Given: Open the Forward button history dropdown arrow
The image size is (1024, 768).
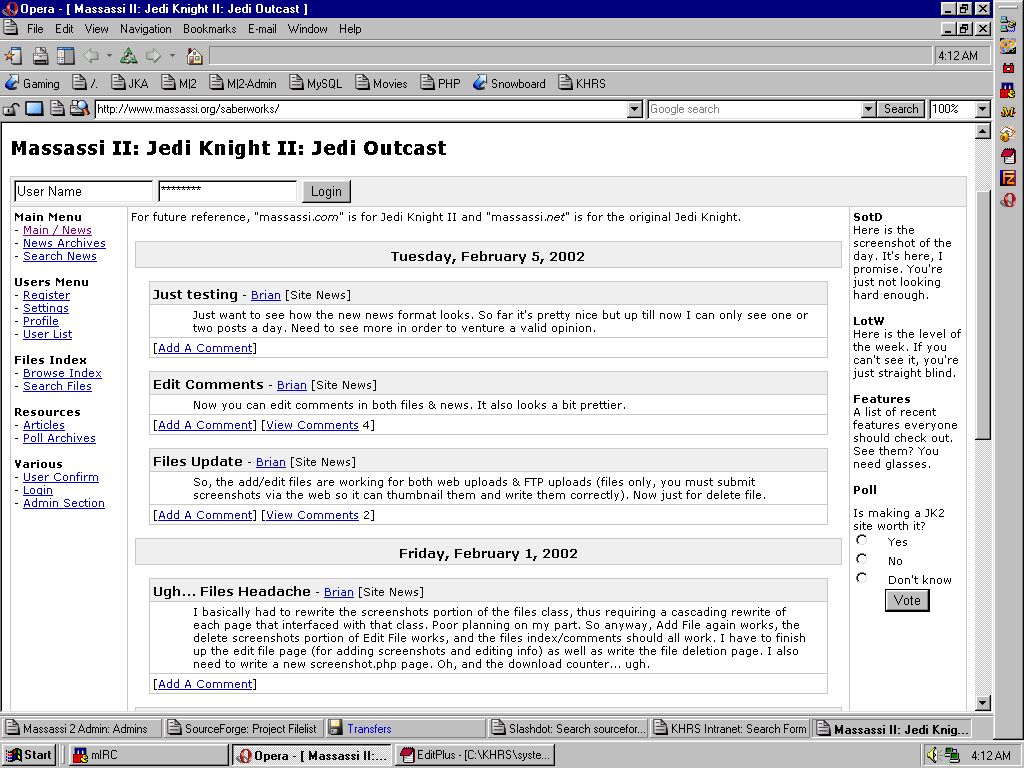Looking at the screenshot, I should point(172,56).
